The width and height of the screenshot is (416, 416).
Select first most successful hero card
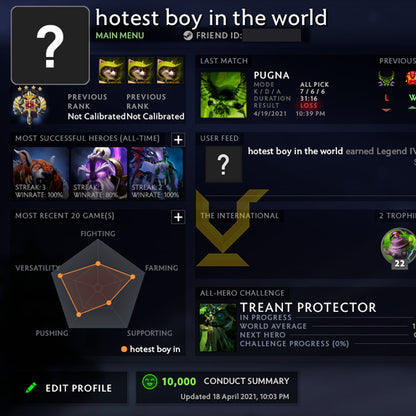click(41, 173)
